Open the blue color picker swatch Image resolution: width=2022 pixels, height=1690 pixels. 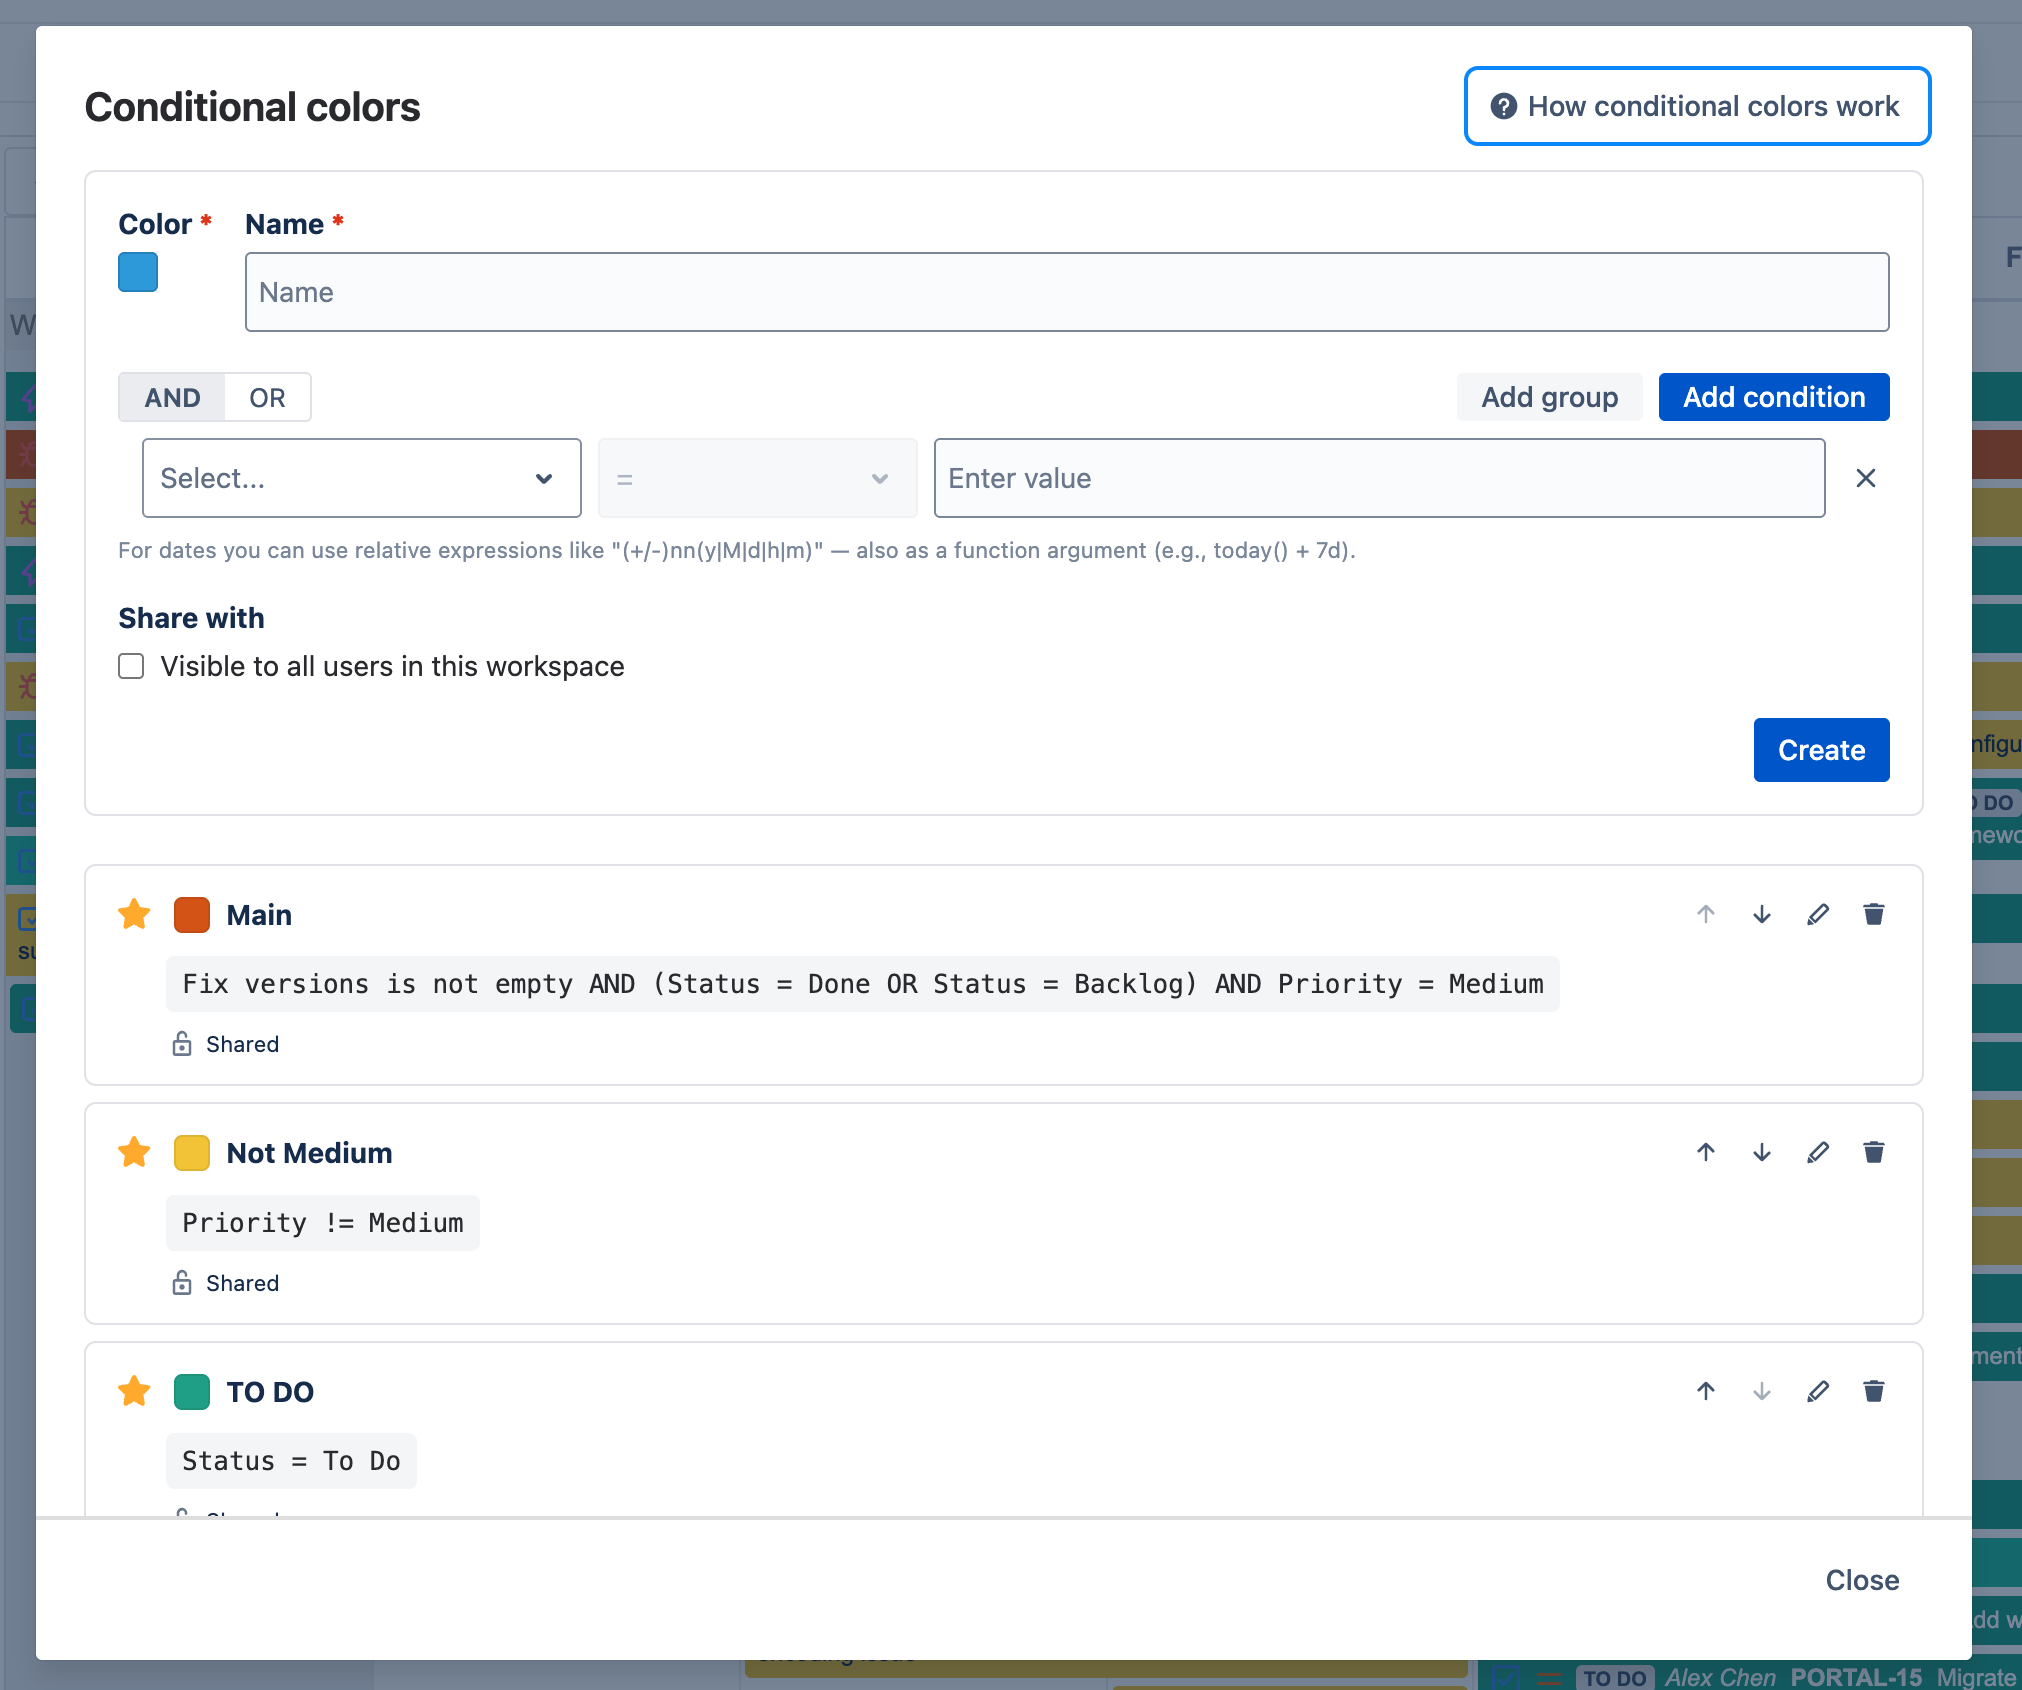[x=138, y=272]
